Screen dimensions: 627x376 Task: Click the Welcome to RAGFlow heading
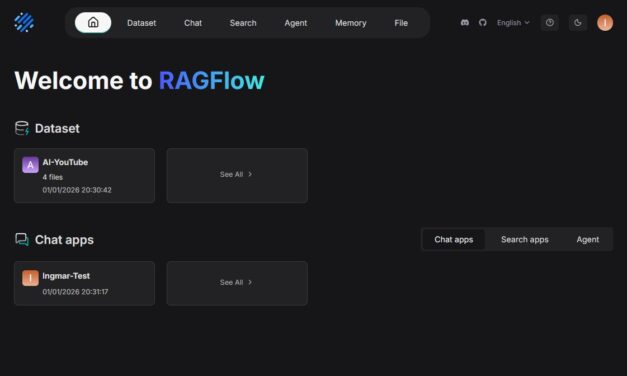point(140,81)
